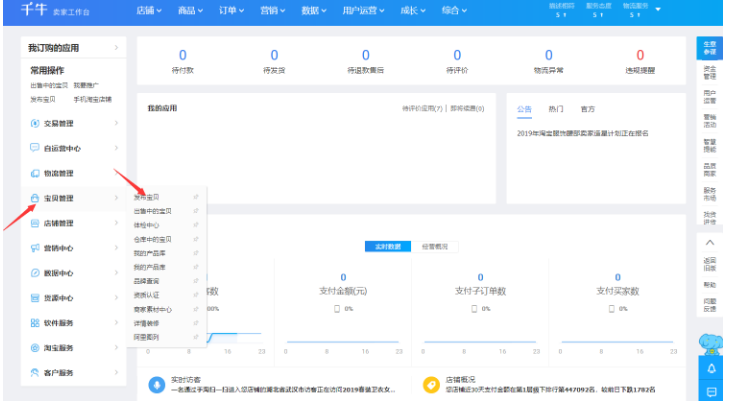Screen dimensions: 729x404
Task: Open the 待评价应用(7) link
Action: pyautogui.click(x=422, y=108)
